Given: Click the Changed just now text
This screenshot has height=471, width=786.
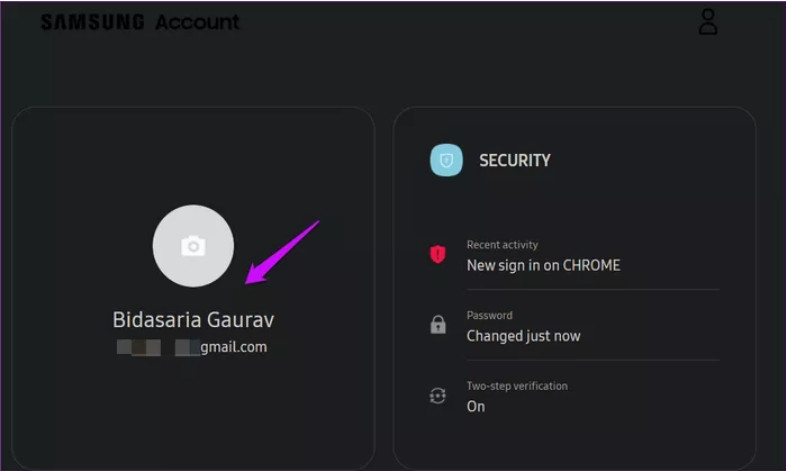Looking at the screenshot, I should pyautogui.click(x=523, y=336).
